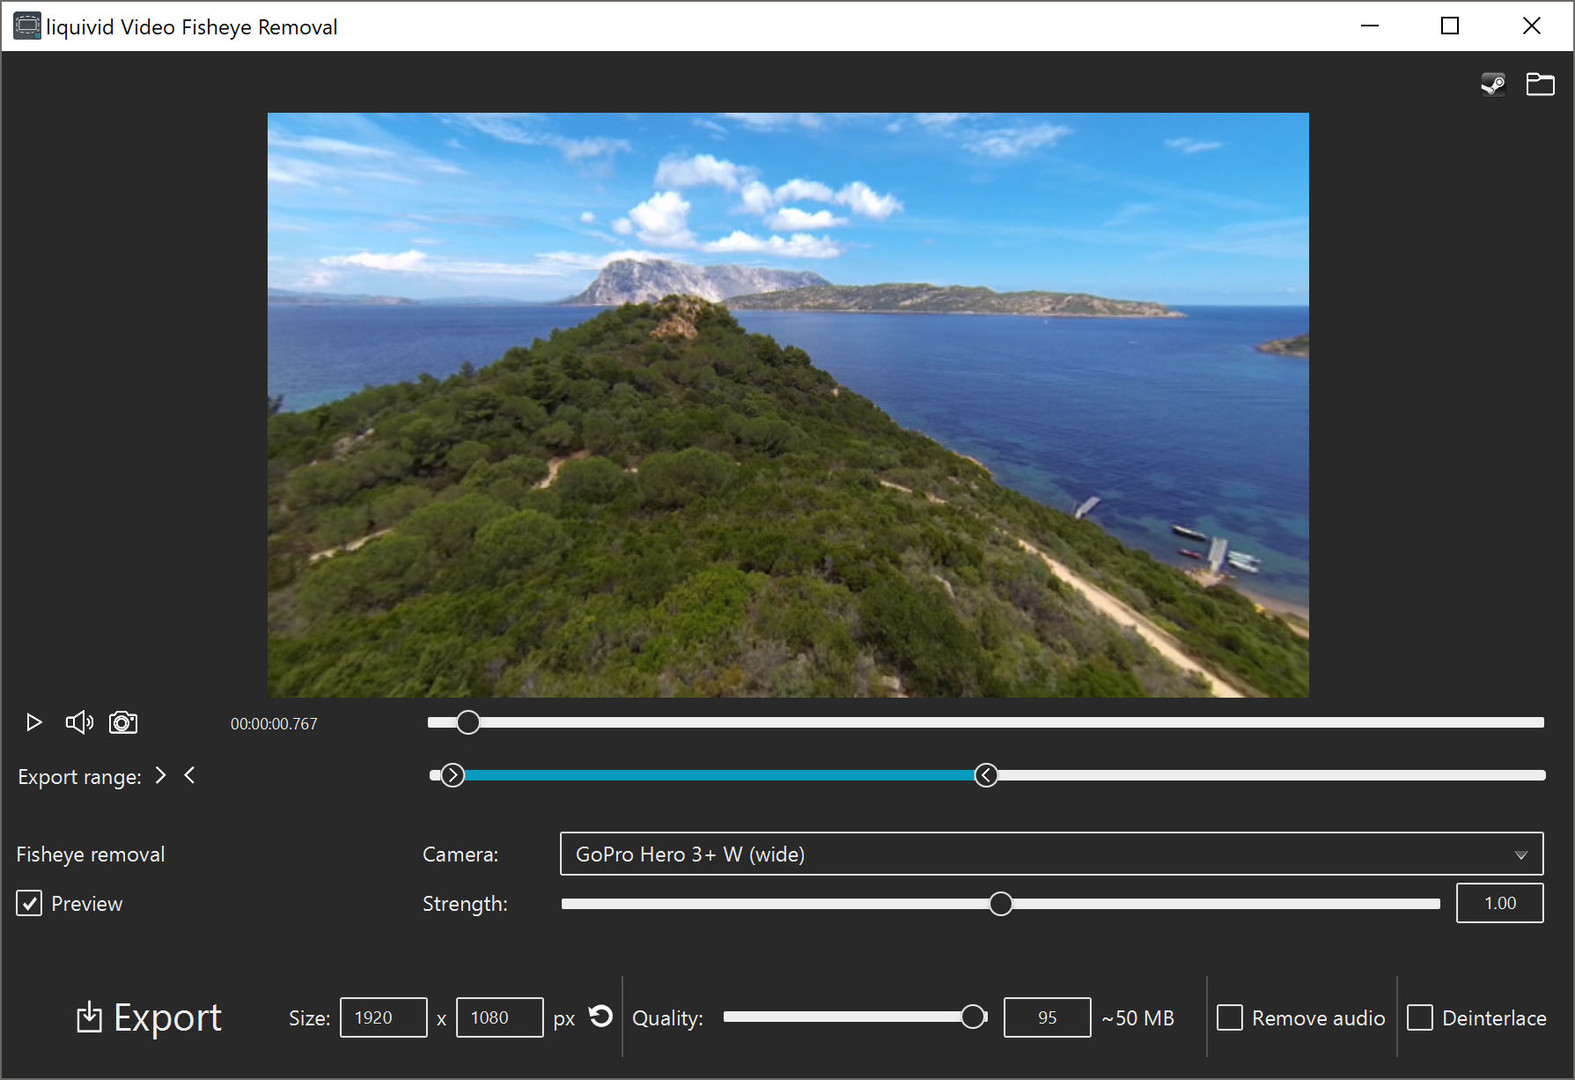Play the video preview
The image size is (1575, 1080).
pyautogui.click(x=34, y=722)
